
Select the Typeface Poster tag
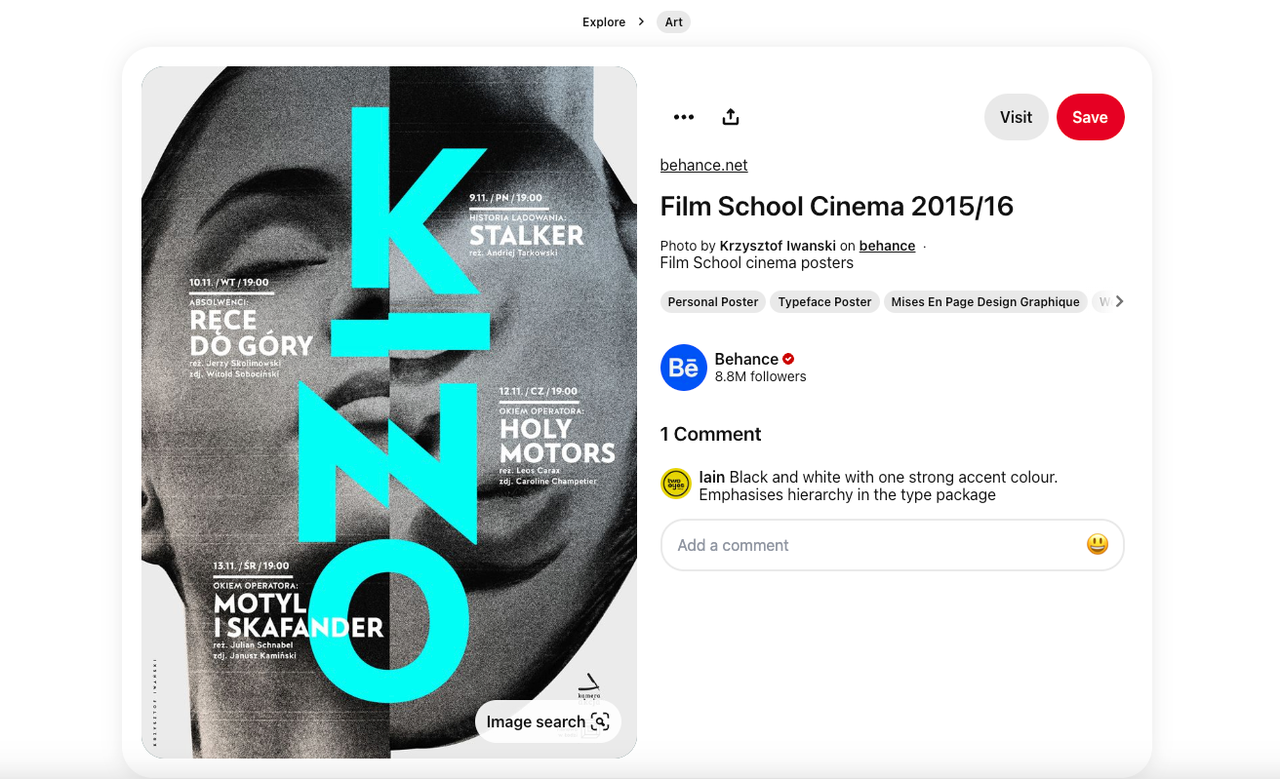pos(825,302)
